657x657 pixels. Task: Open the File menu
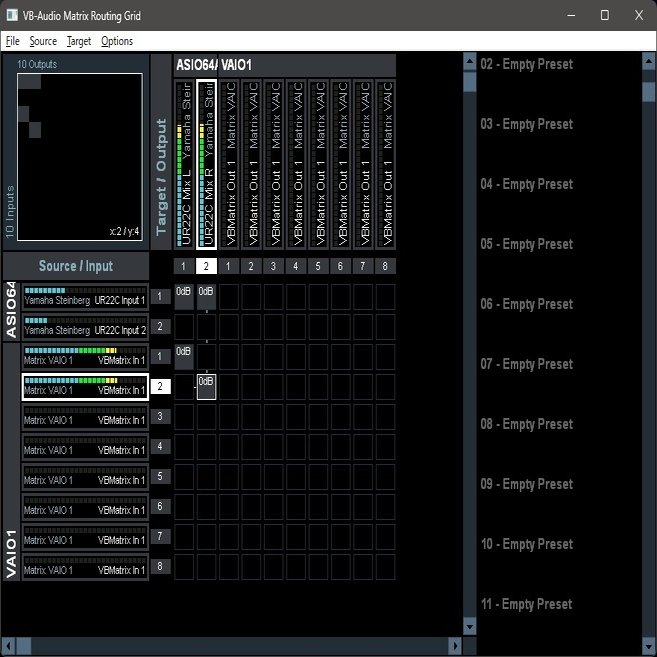12,41
